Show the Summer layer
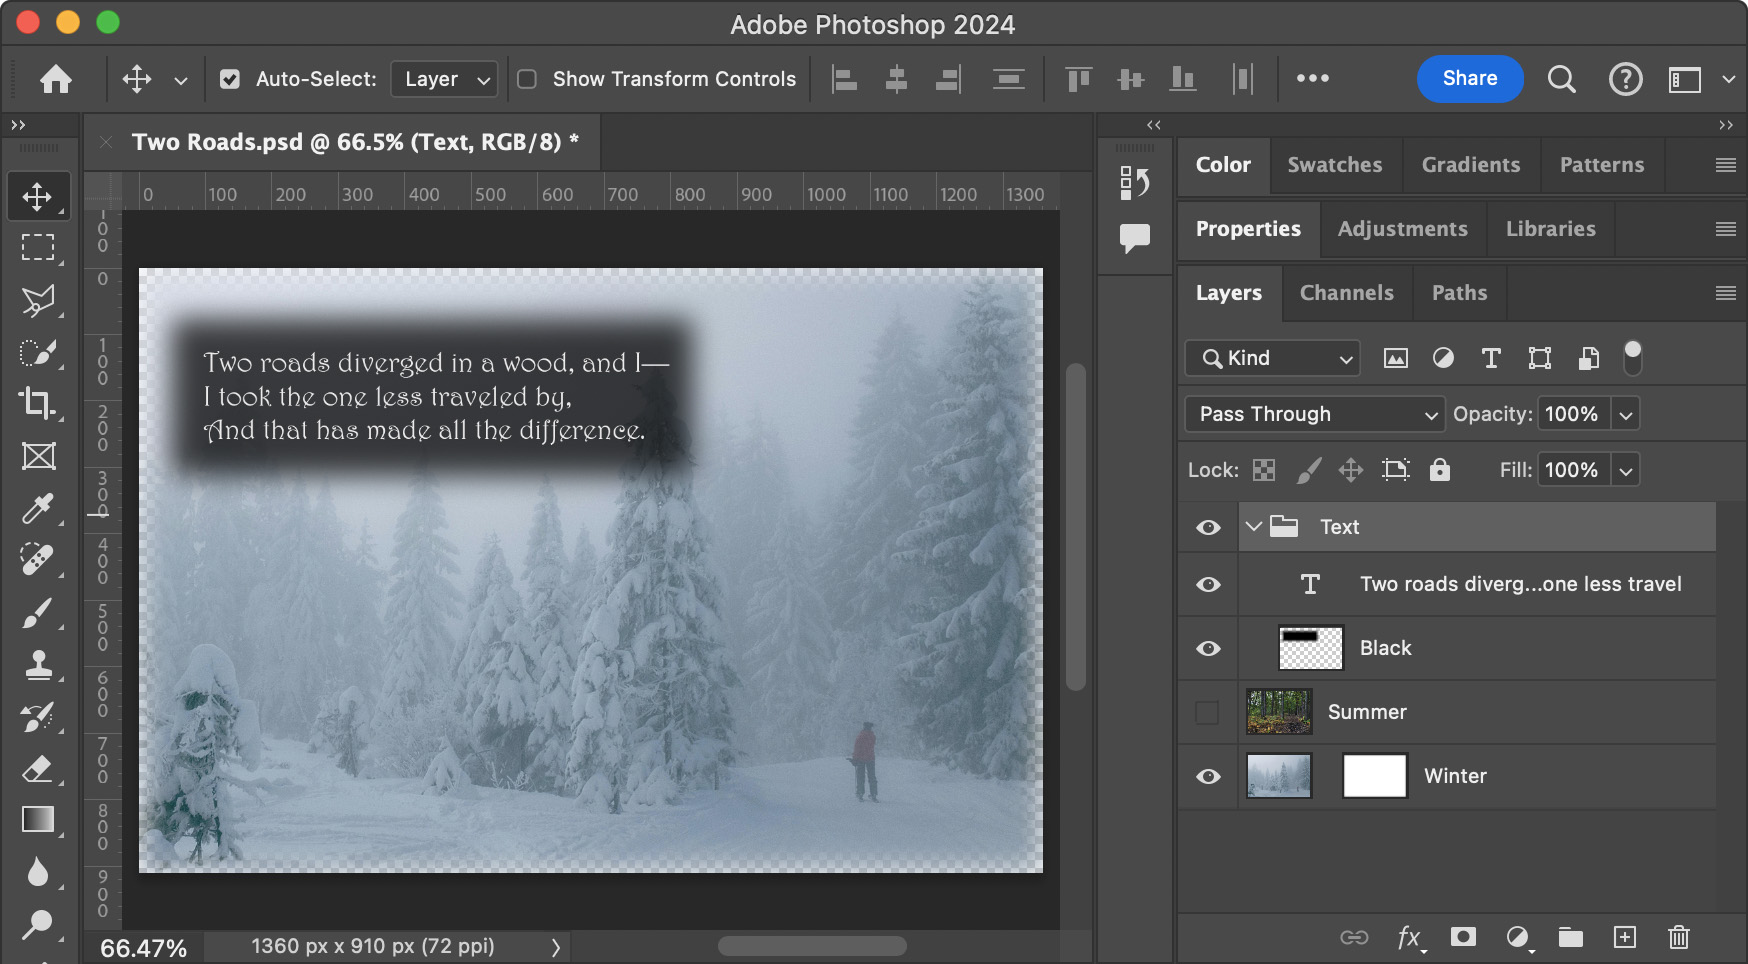The height and width of the screenshot is (964, 1748). 1208,712
